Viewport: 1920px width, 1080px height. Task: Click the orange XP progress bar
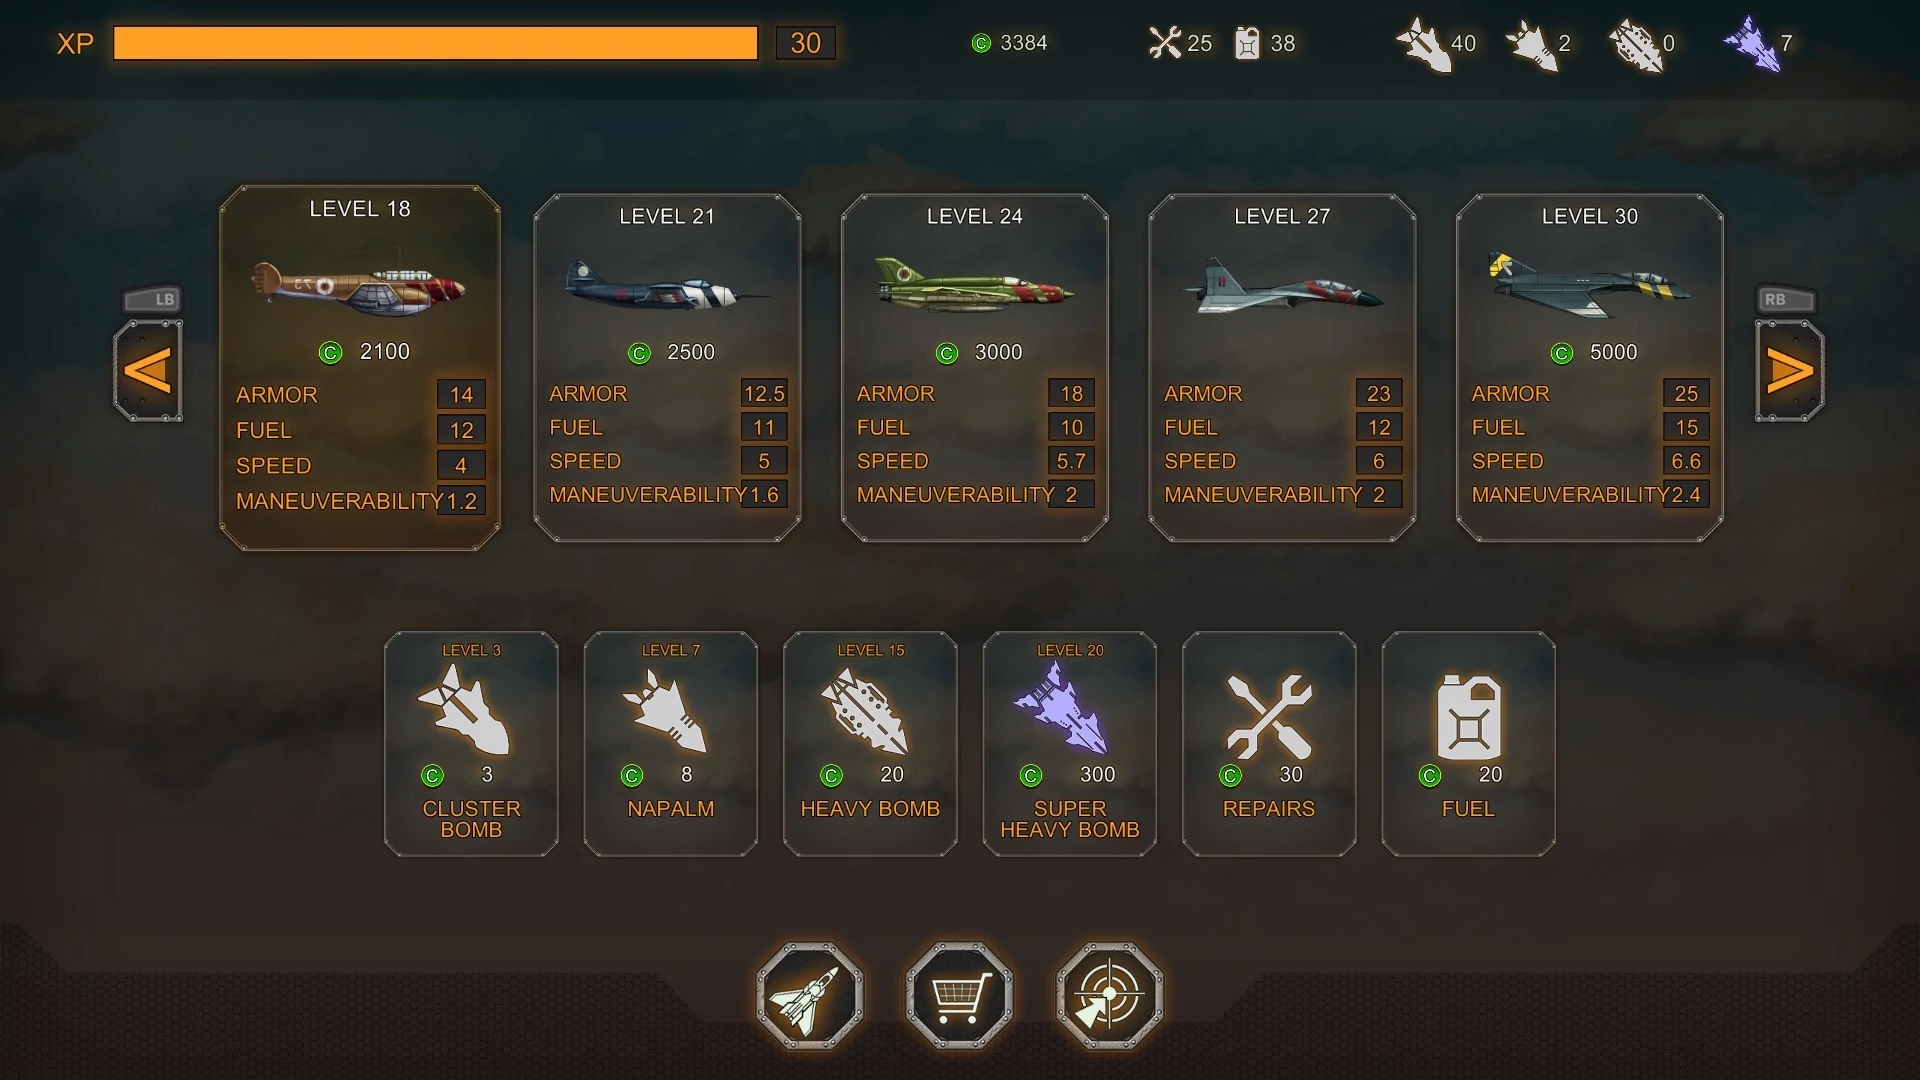click(x=436, y=43)
